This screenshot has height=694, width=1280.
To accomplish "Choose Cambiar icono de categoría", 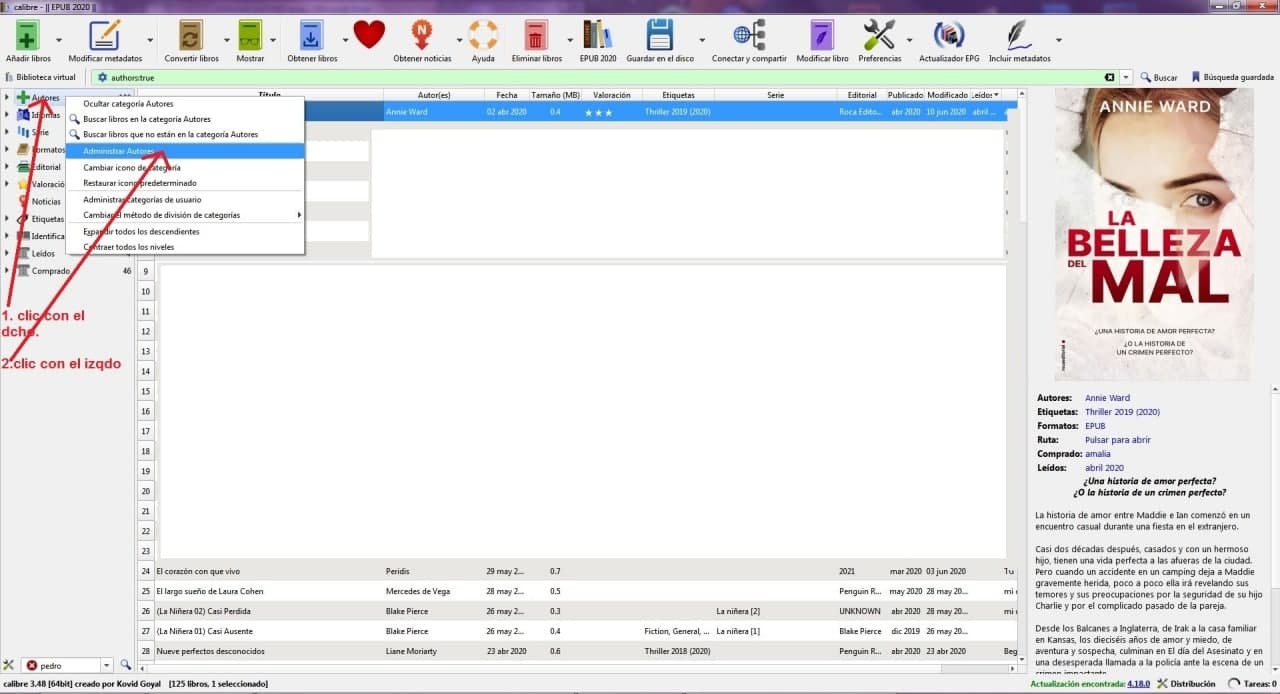I will pyautogui.click(x=185, y=168).
